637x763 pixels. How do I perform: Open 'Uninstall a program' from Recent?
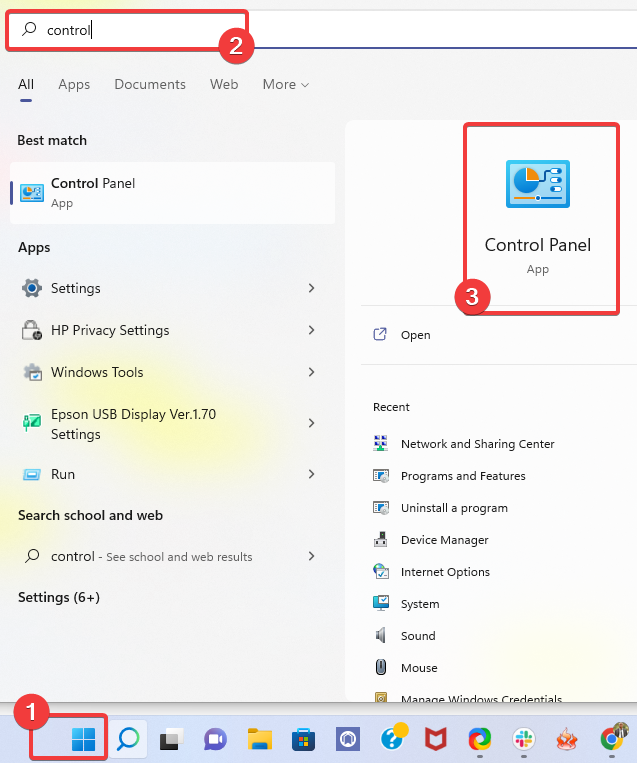(x=454, y=508)
